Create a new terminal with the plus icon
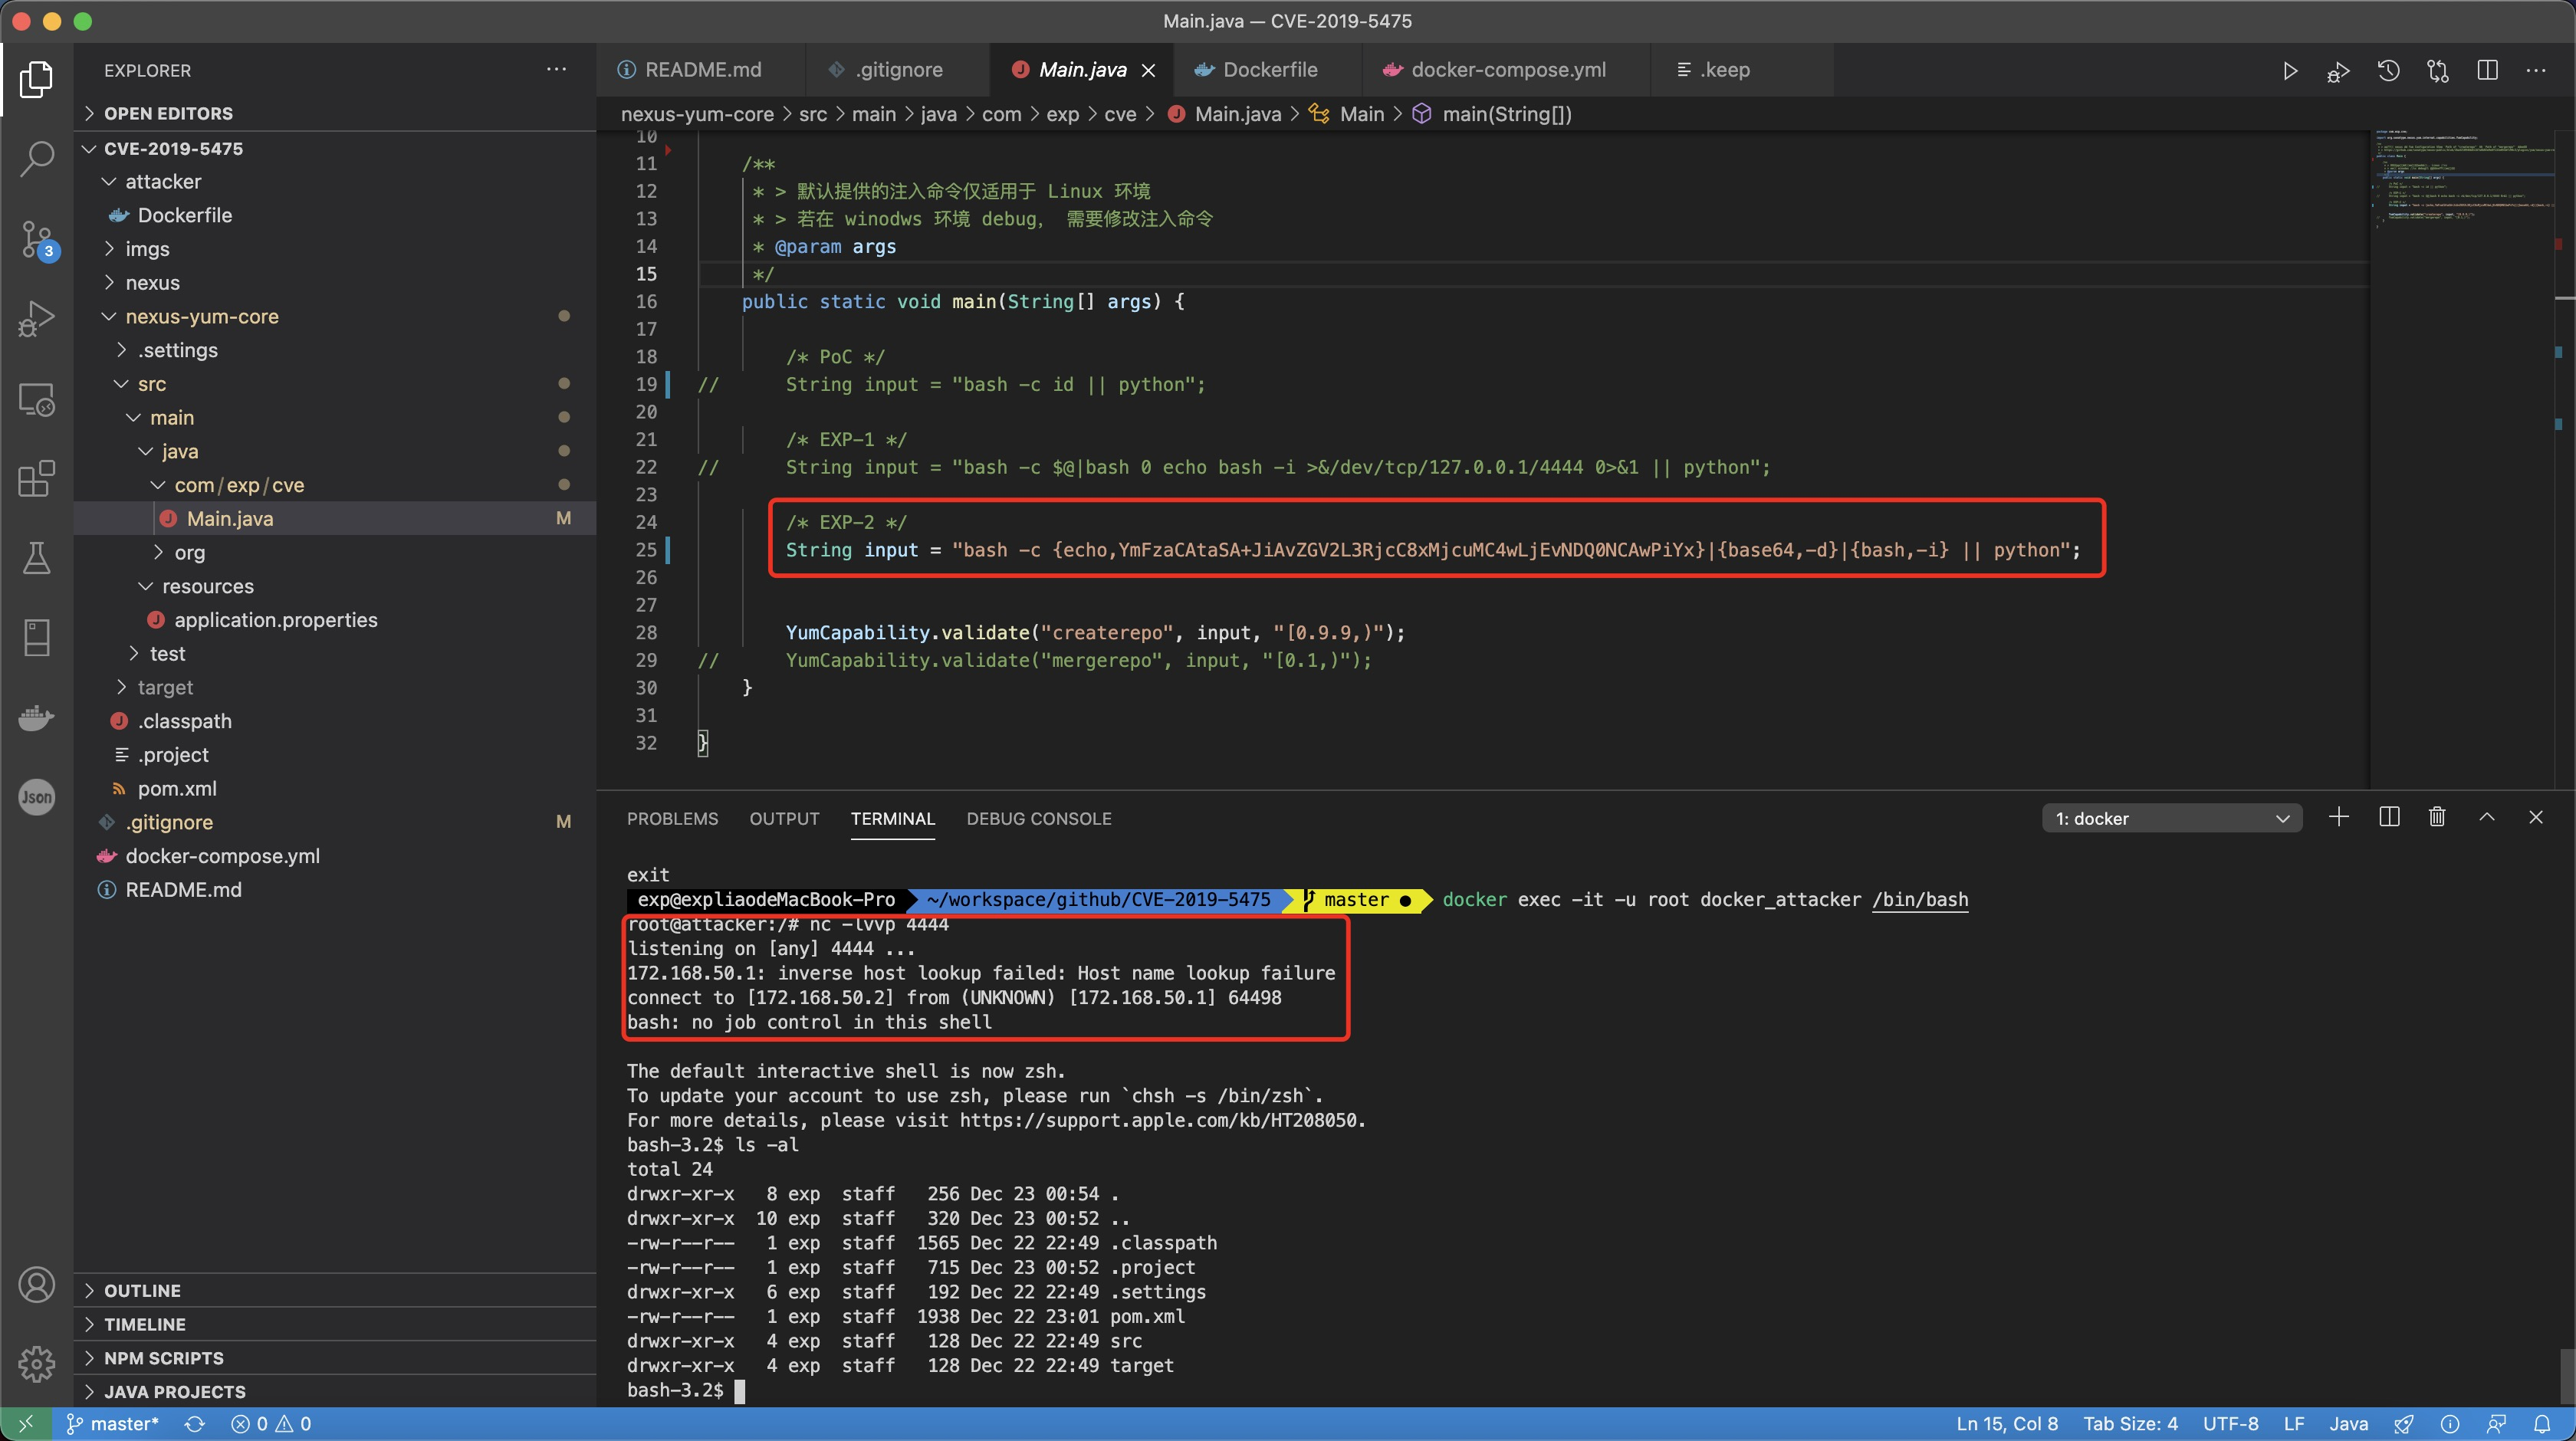The height and width of the screenshot is (1441, 2576). [2338, 817]
